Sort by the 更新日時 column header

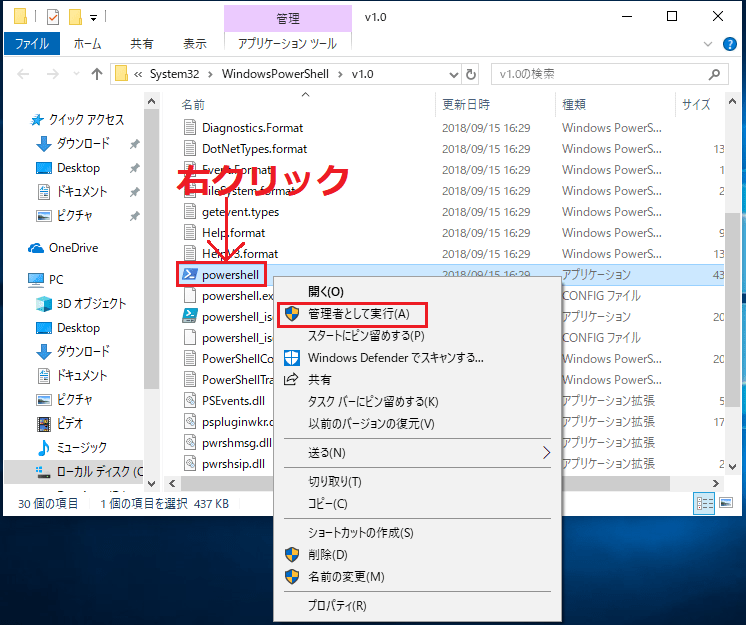pyautogui.click(x=466, y=105)
